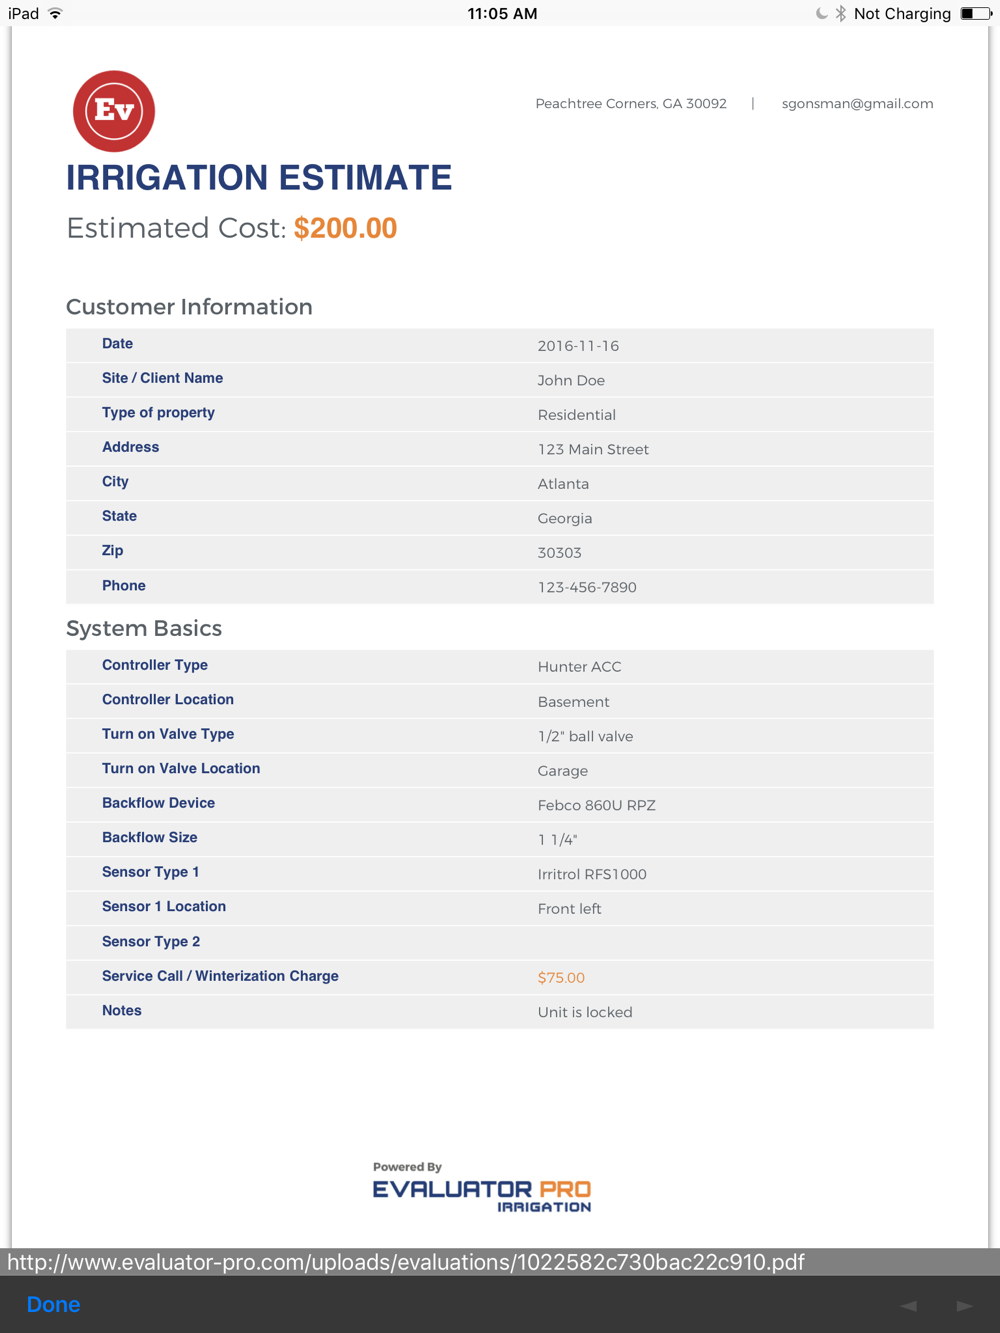Tap the Done button
The width and height of the screenshot is (1000, 1333).
(x=53, y=1304)
